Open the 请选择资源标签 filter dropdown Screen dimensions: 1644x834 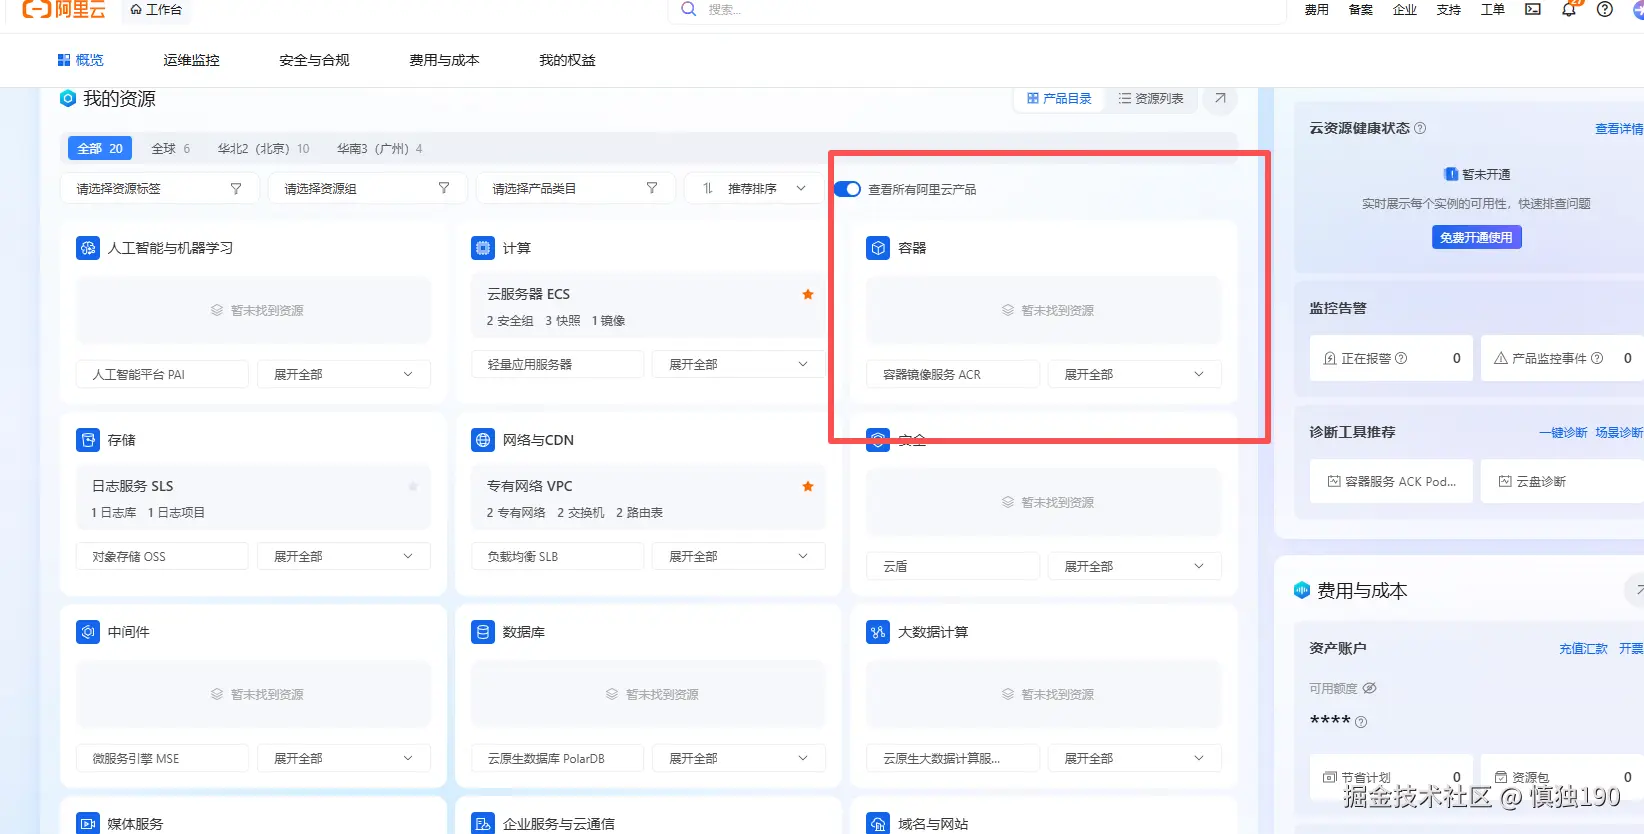point(160,188)
